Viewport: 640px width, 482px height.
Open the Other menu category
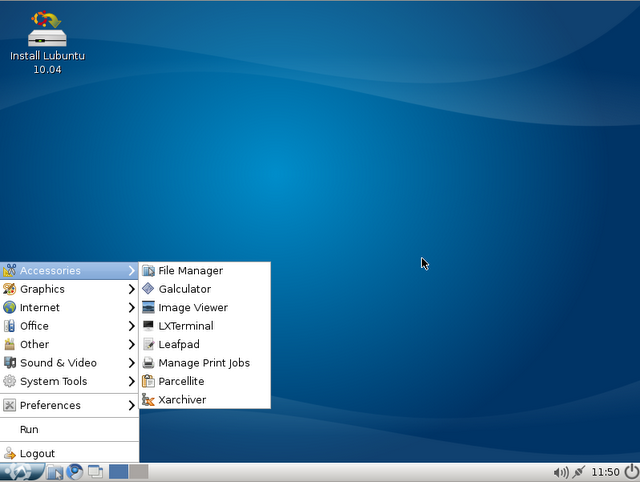[x=69, y=344]
